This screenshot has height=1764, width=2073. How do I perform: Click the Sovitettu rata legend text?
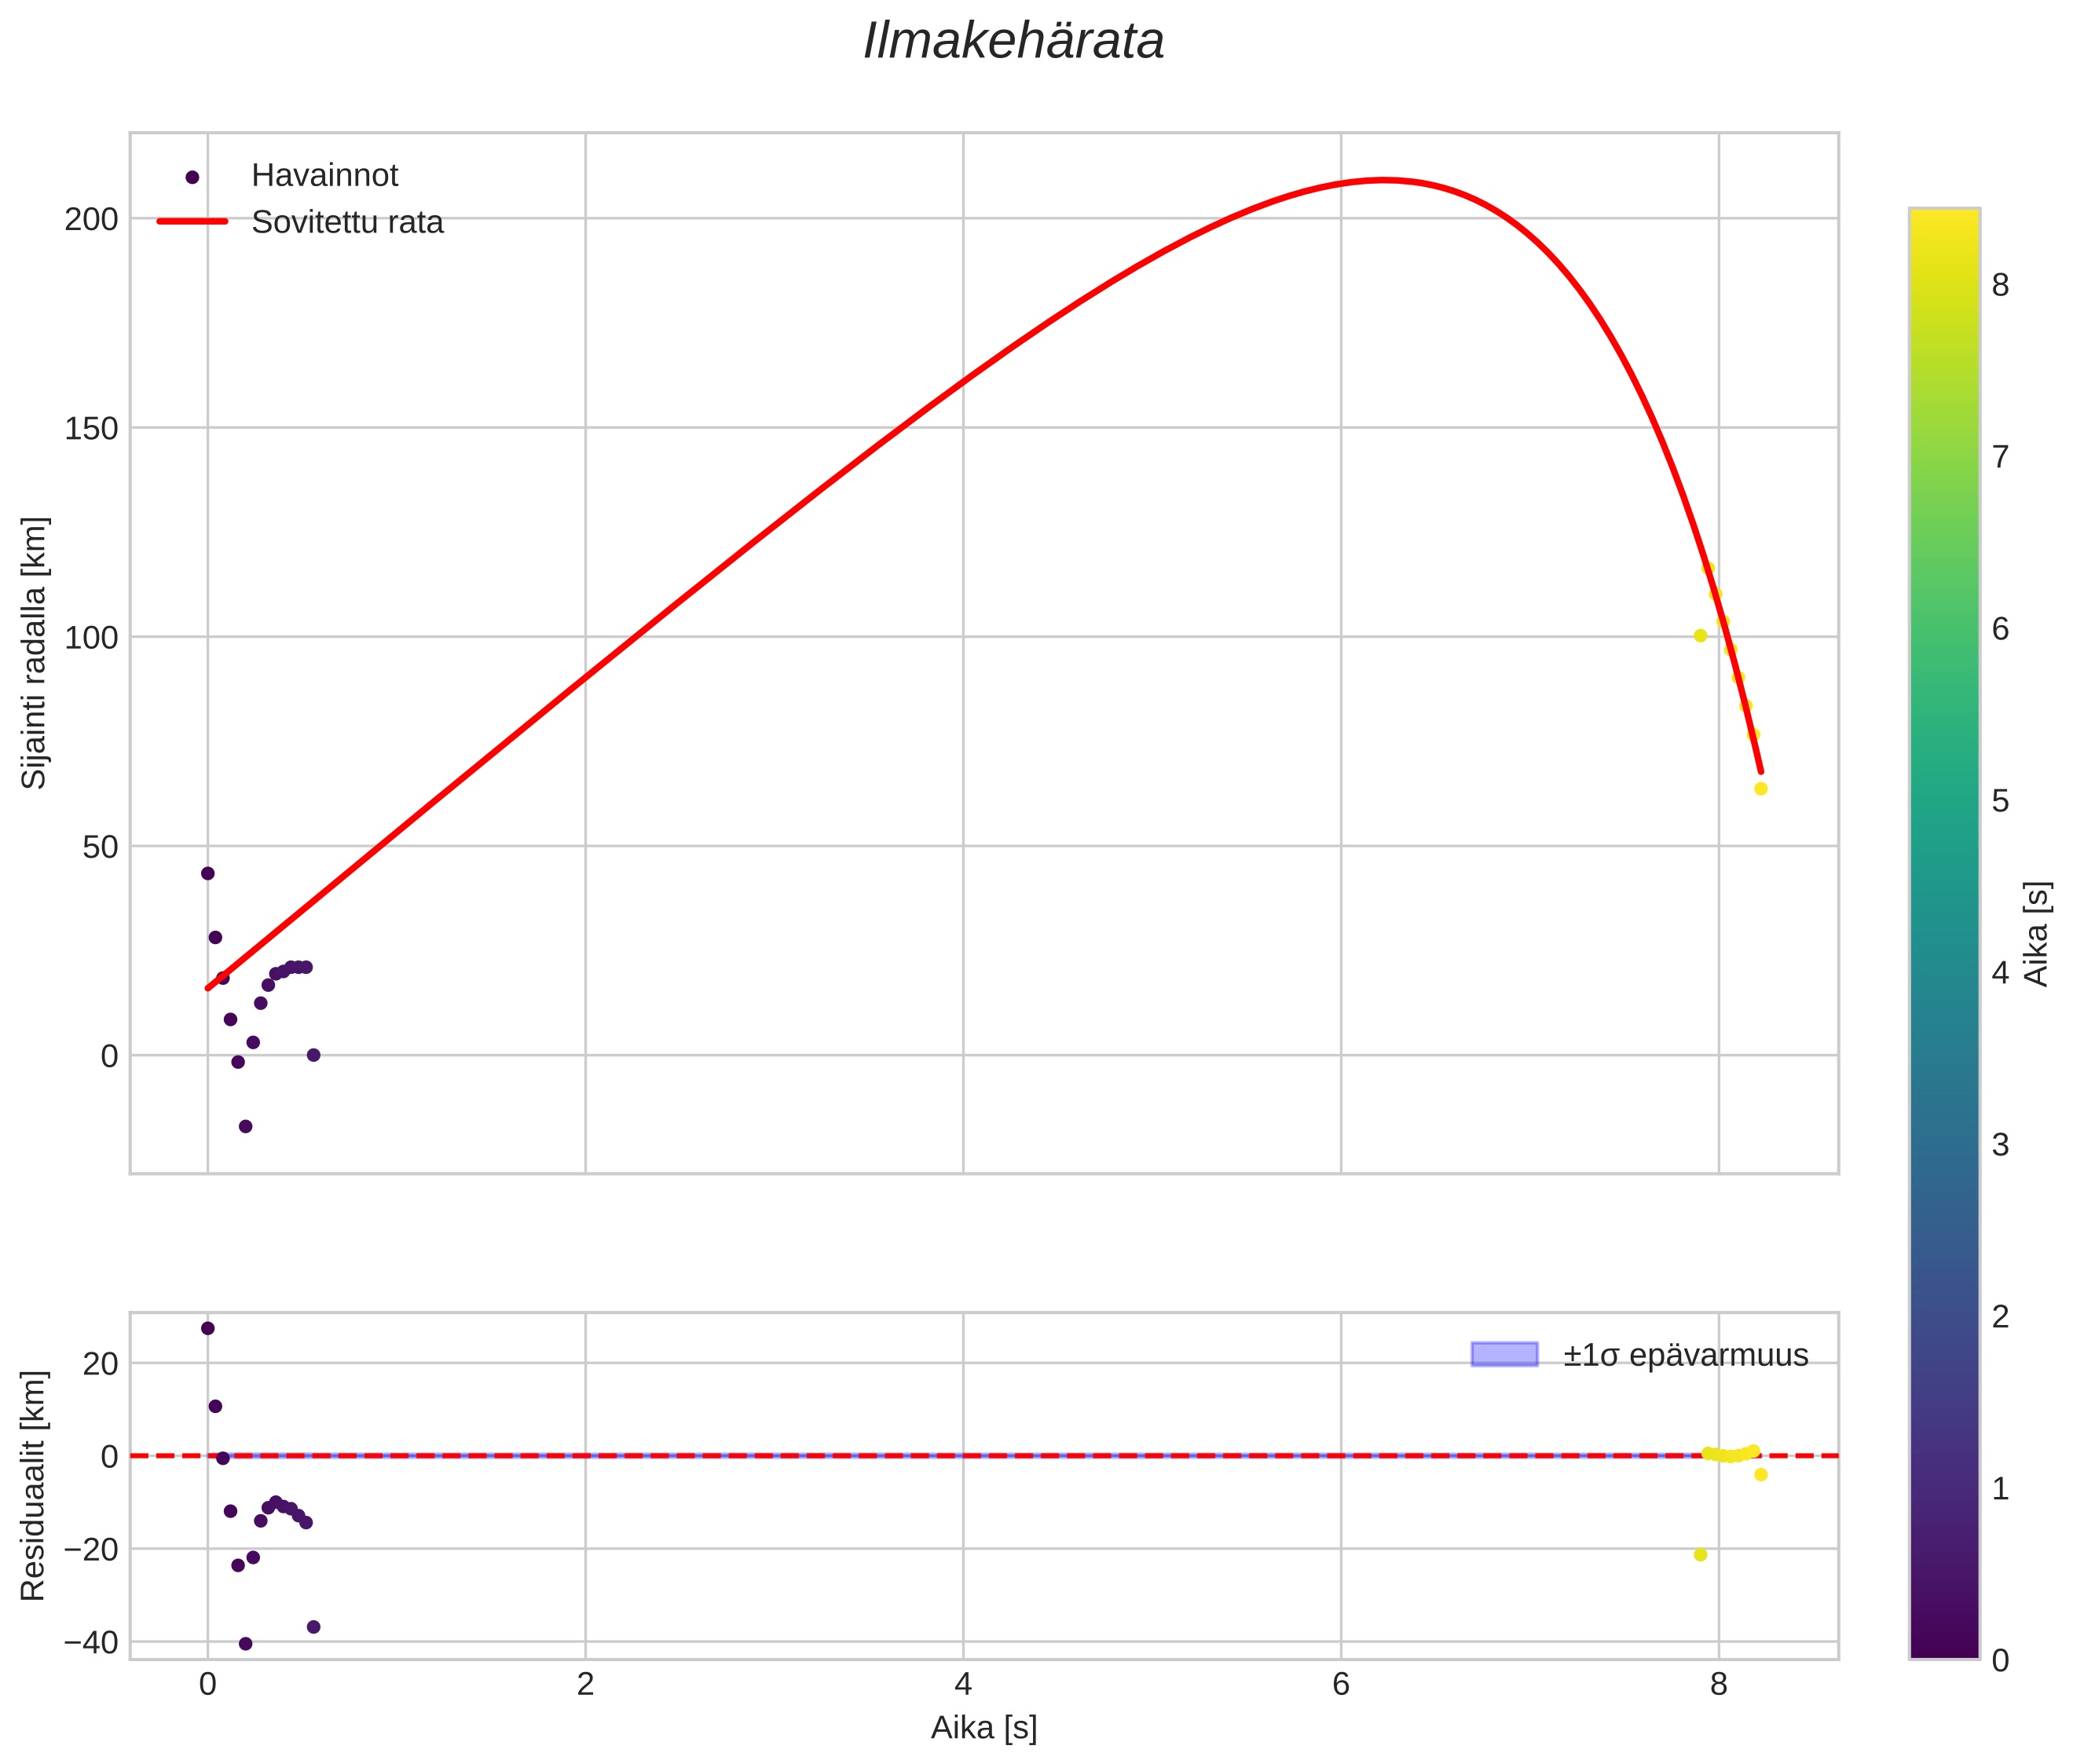[x=347, y=222]
